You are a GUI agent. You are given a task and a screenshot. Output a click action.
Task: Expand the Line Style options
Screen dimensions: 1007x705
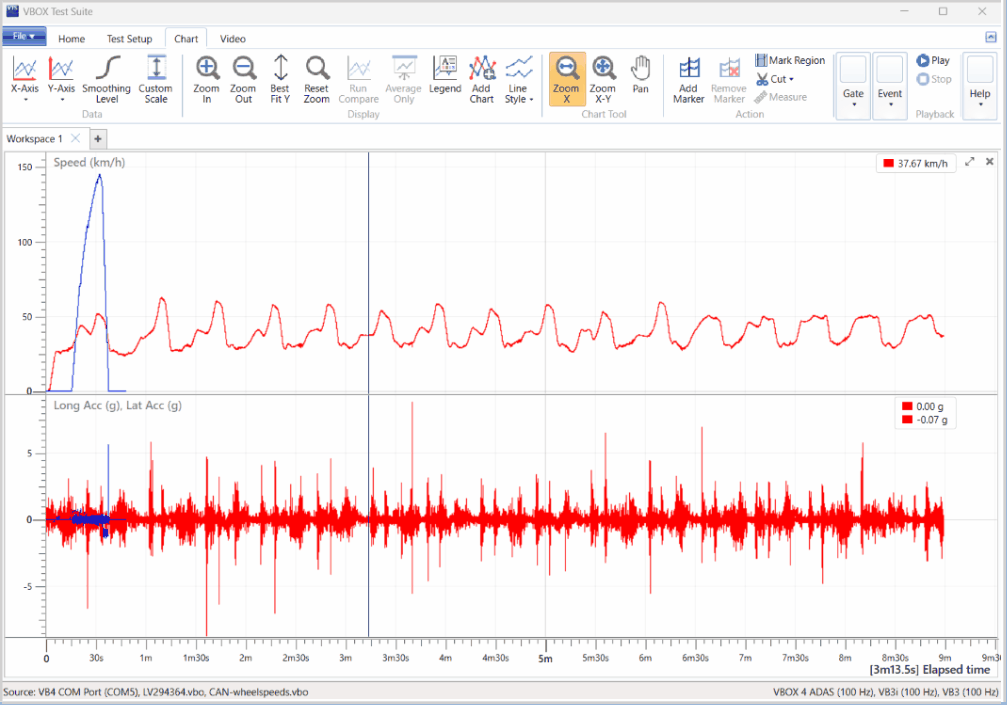(519, 80)
